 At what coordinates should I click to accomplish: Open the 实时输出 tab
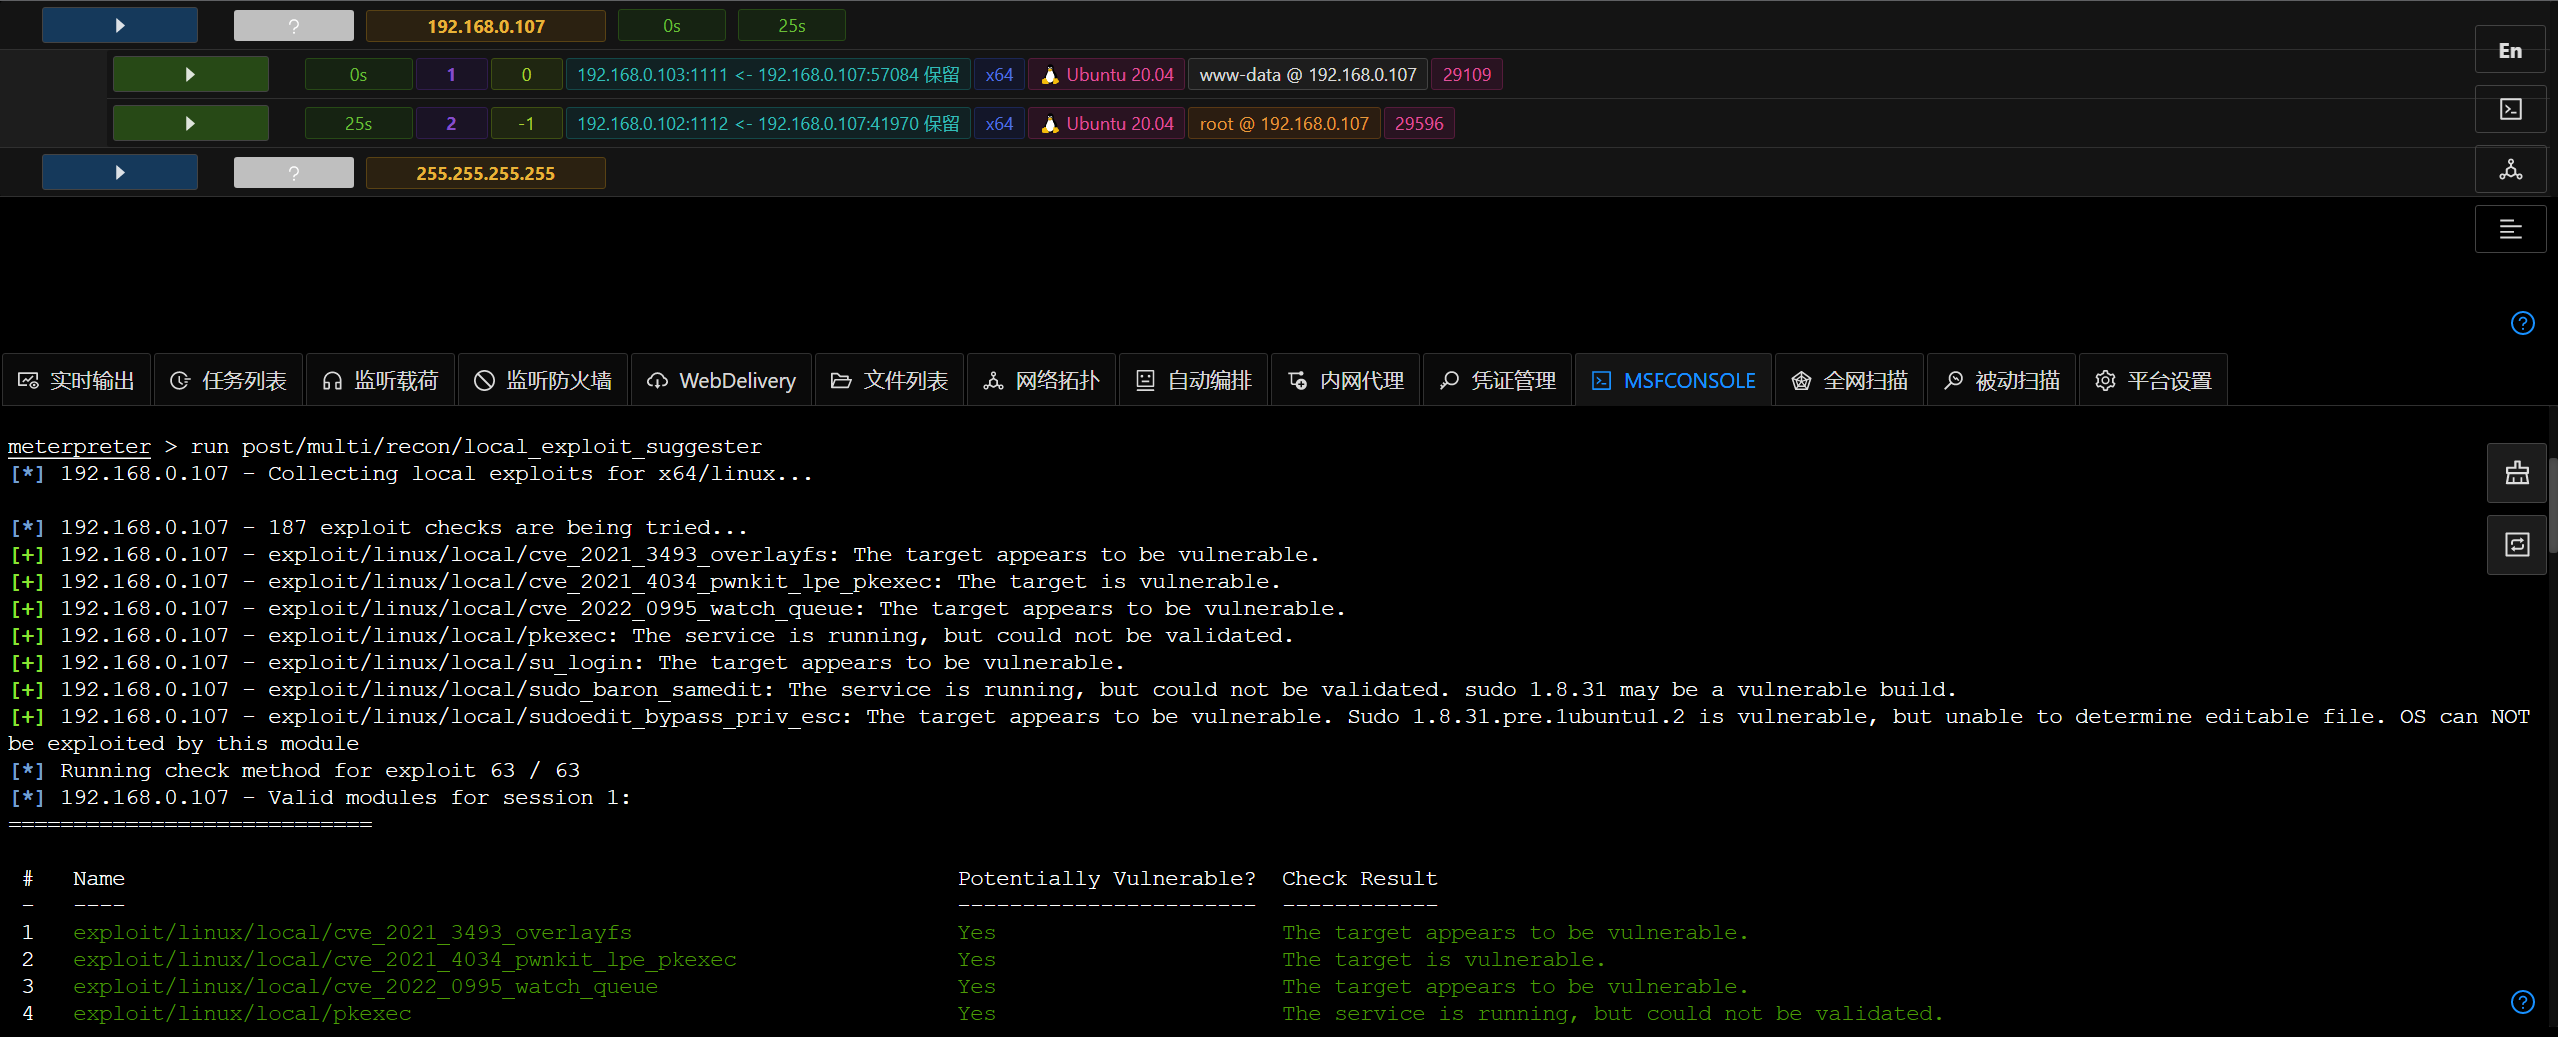click(76, 380)
